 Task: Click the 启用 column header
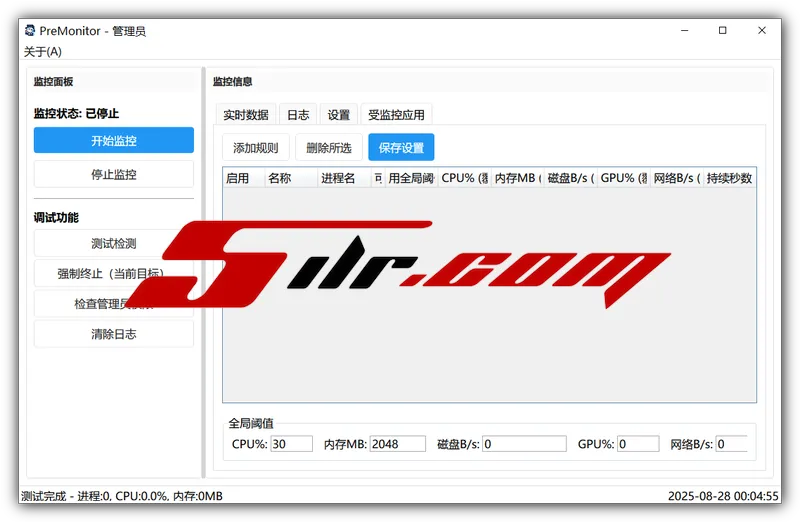(244, 178)
